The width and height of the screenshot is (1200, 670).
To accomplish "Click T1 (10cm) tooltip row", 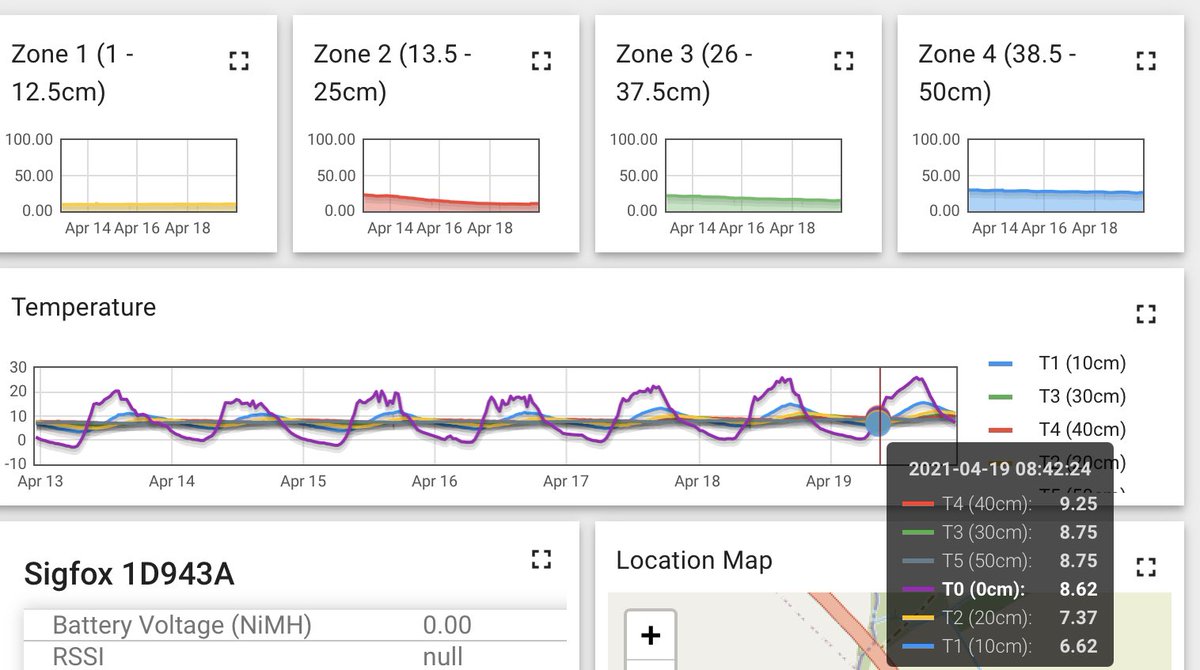I will click(x=1000, y=647).
